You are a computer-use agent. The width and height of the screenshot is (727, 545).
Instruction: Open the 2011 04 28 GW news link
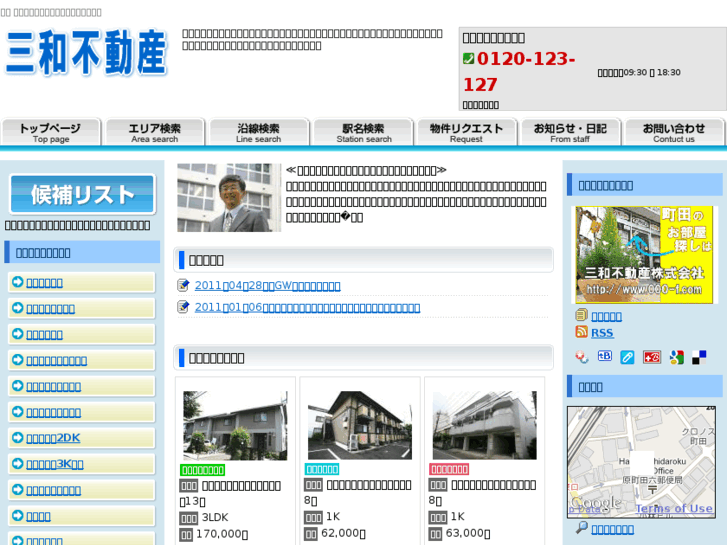[x=268, y=285]
